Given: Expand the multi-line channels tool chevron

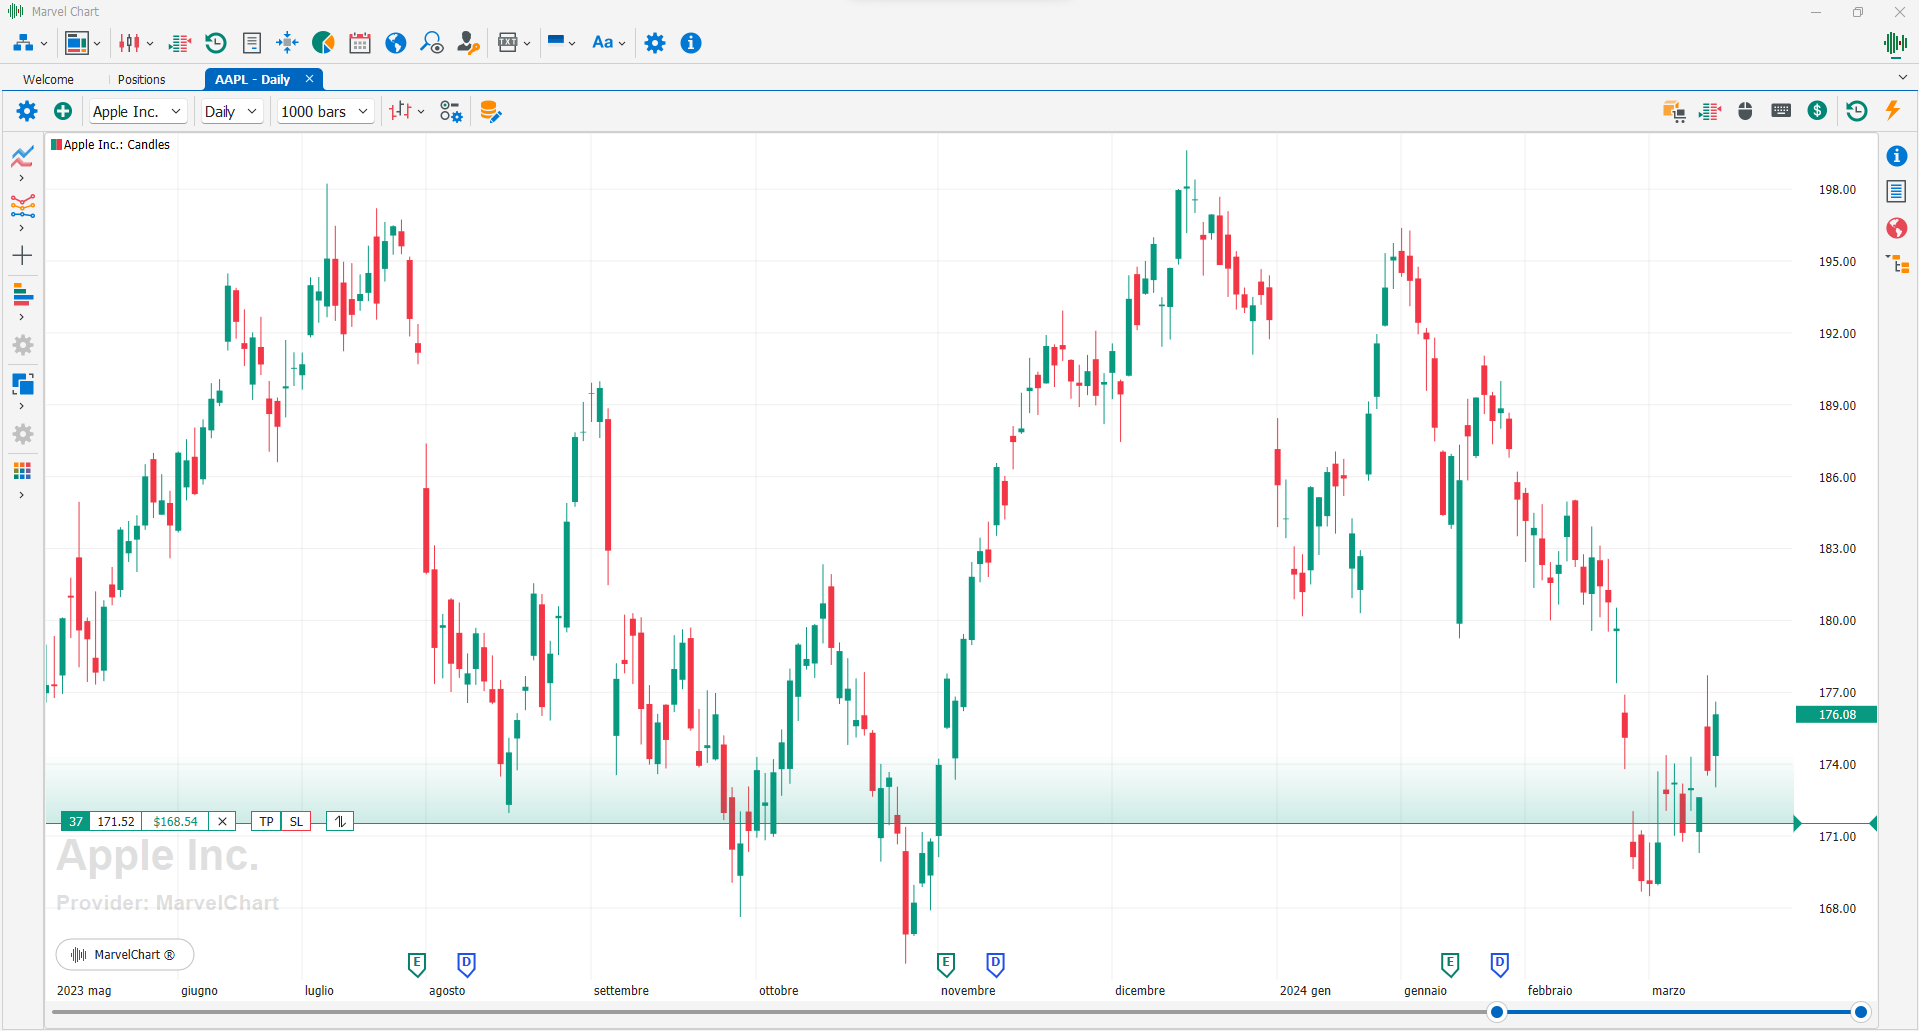Looking at the screenshot, I should [21, 228].
